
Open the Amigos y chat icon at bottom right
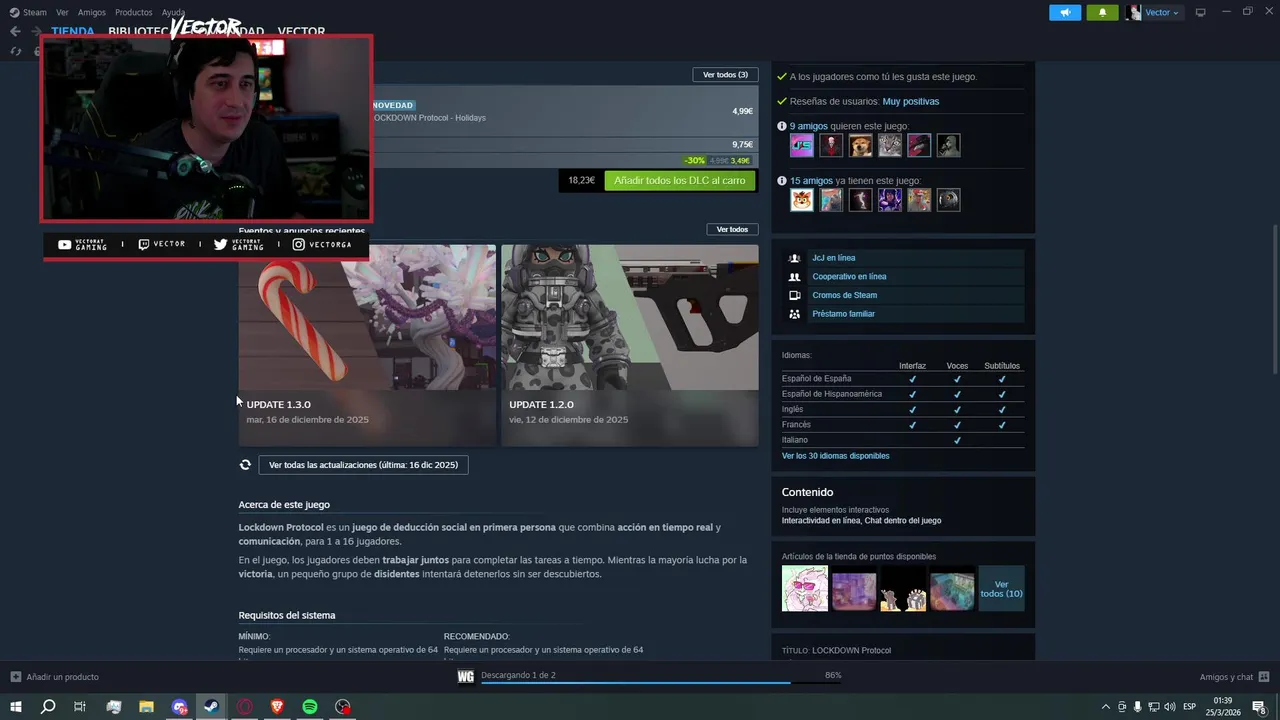[x=1264, y=677]
